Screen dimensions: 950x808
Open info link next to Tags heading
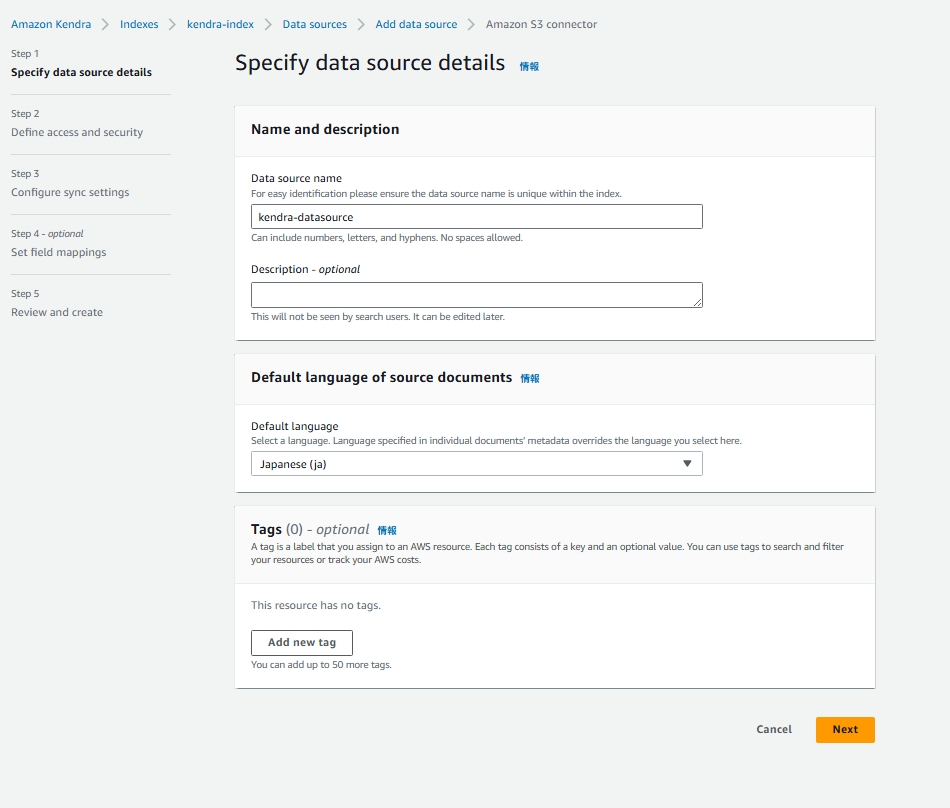(x=387, y=530)
